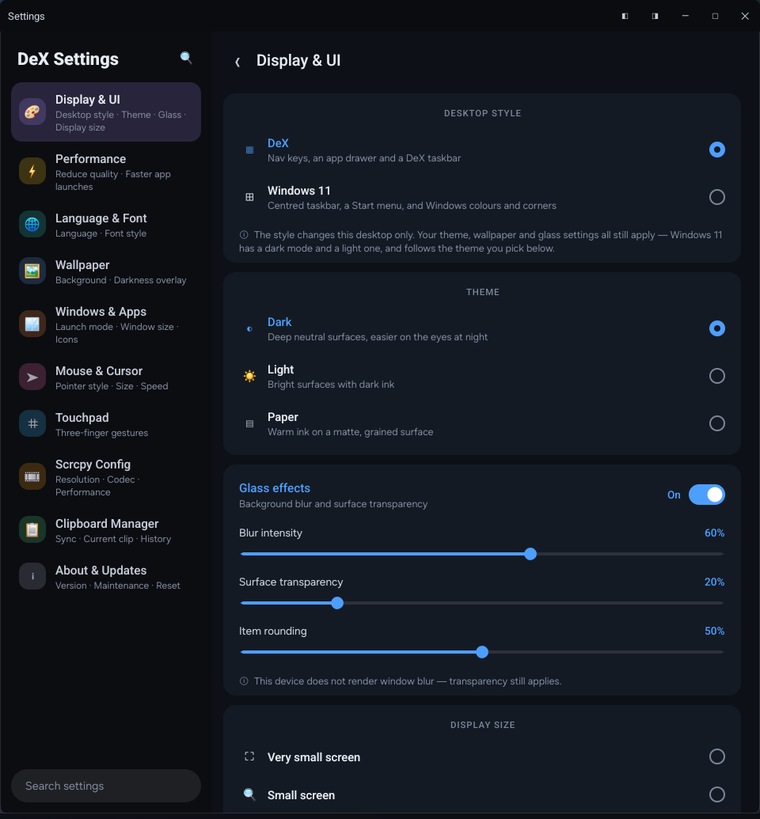The image size is (760, 819).
Task: Switch to Mouse & Cursor settings
Action: tap(106, 377)
